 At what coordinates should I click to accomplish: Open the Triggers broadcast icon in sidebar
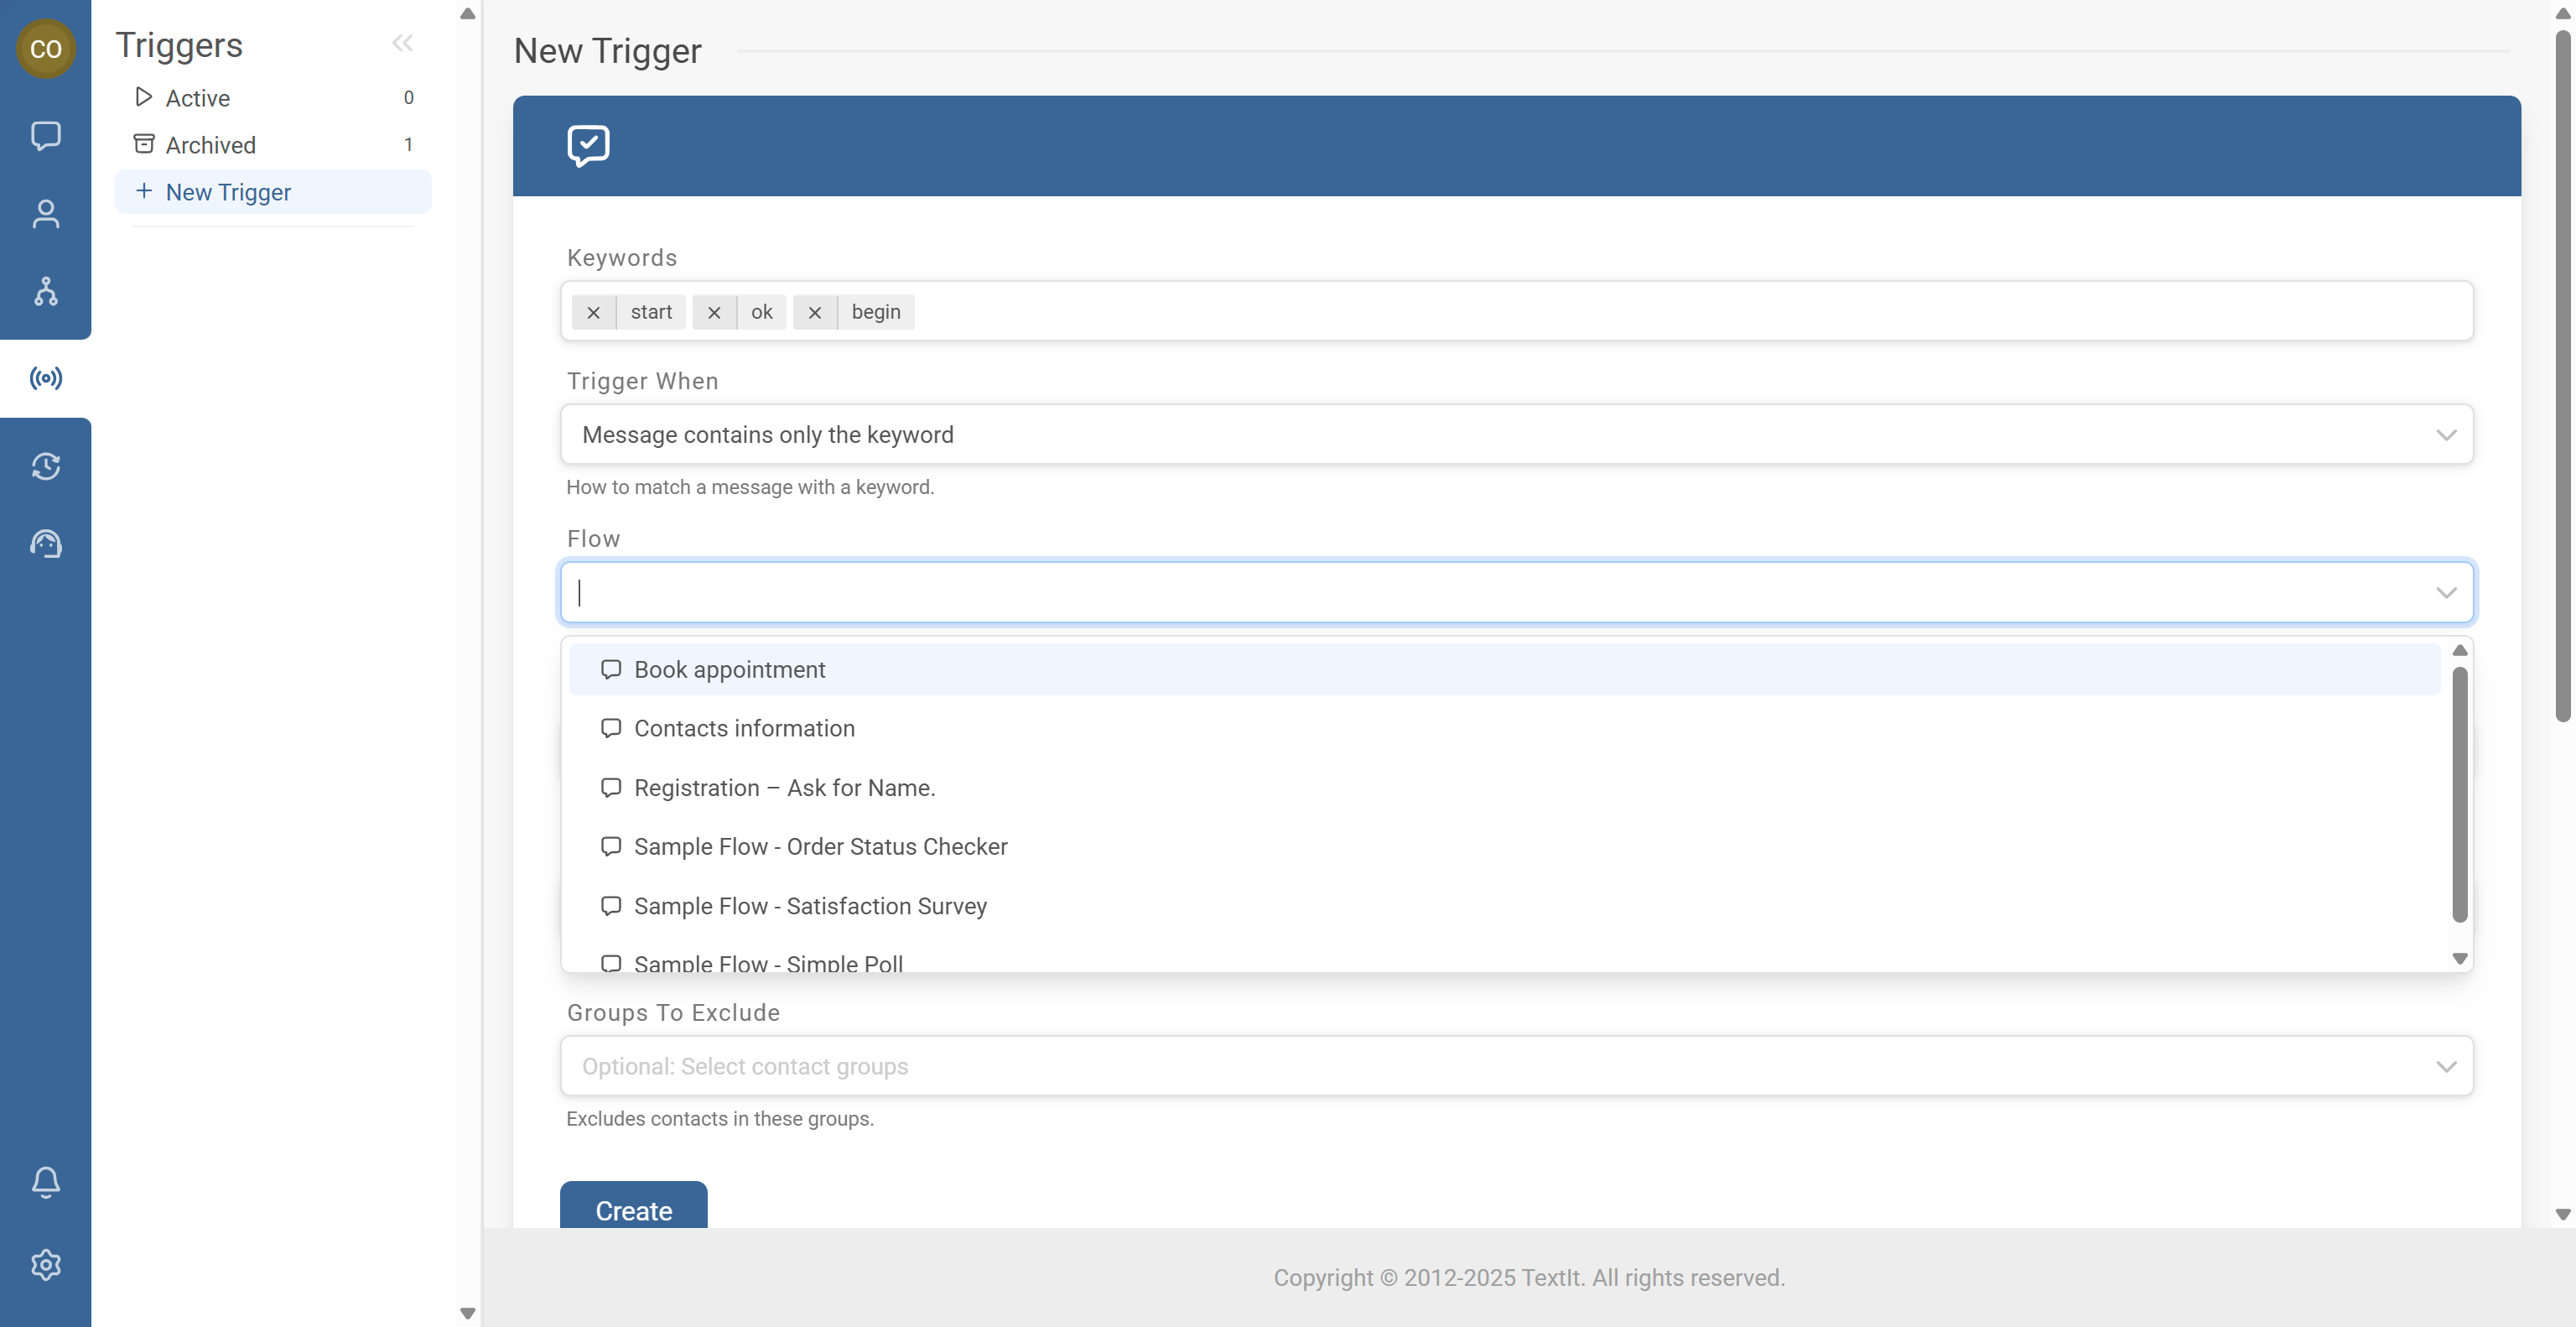[x=45, y=377]
